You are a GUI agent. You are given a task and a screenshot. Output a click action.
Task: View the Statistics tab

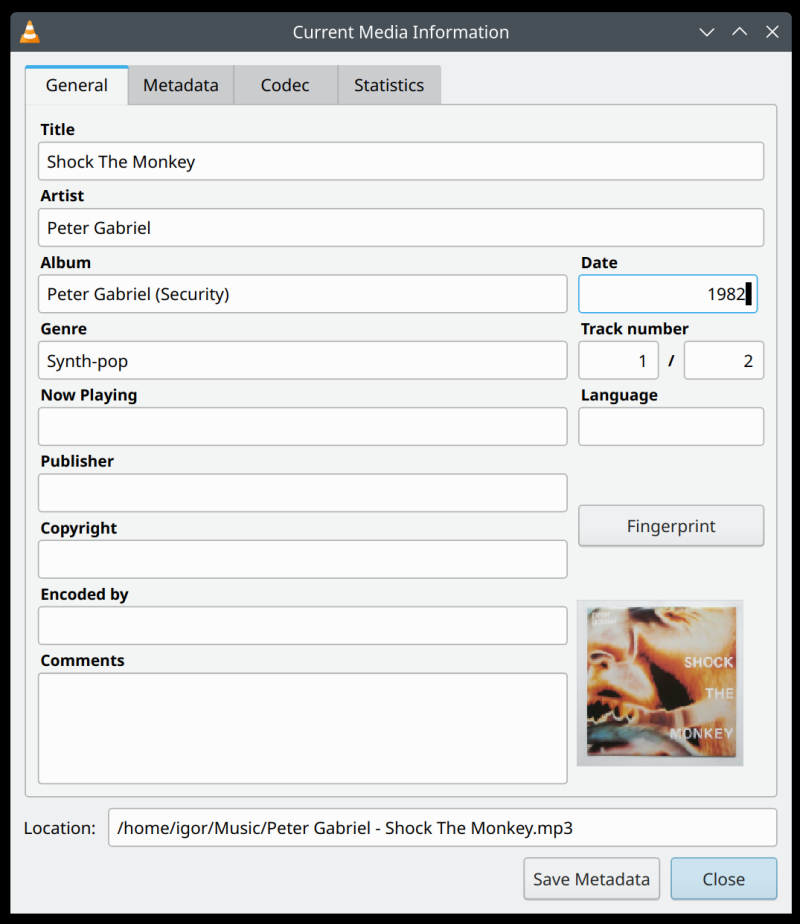389,85
